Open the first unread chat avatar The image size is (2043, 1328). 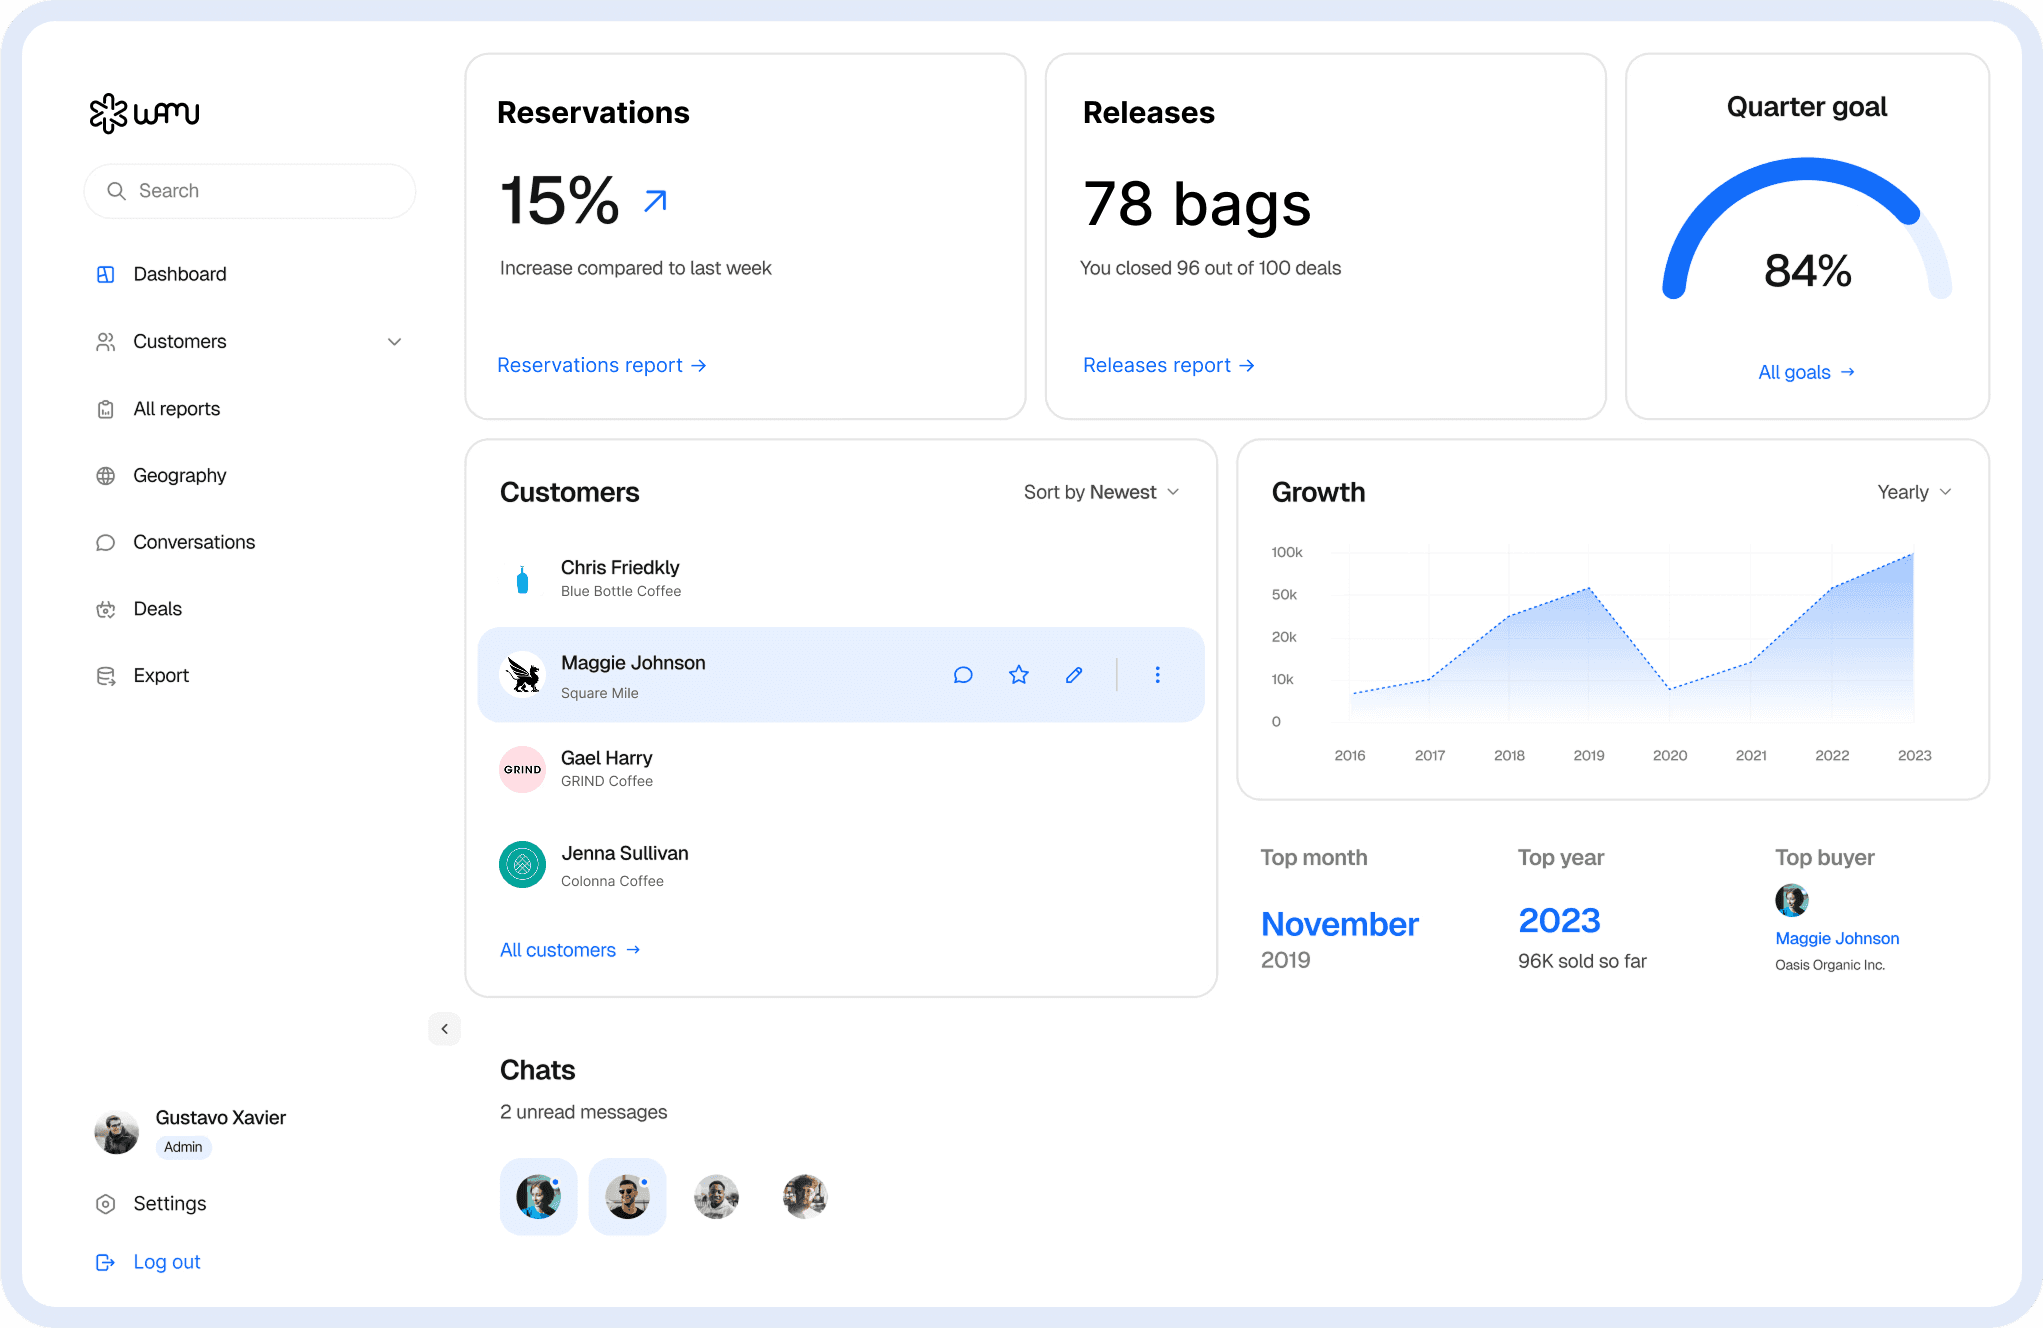pyautogui.click(x=538, y=1197)
